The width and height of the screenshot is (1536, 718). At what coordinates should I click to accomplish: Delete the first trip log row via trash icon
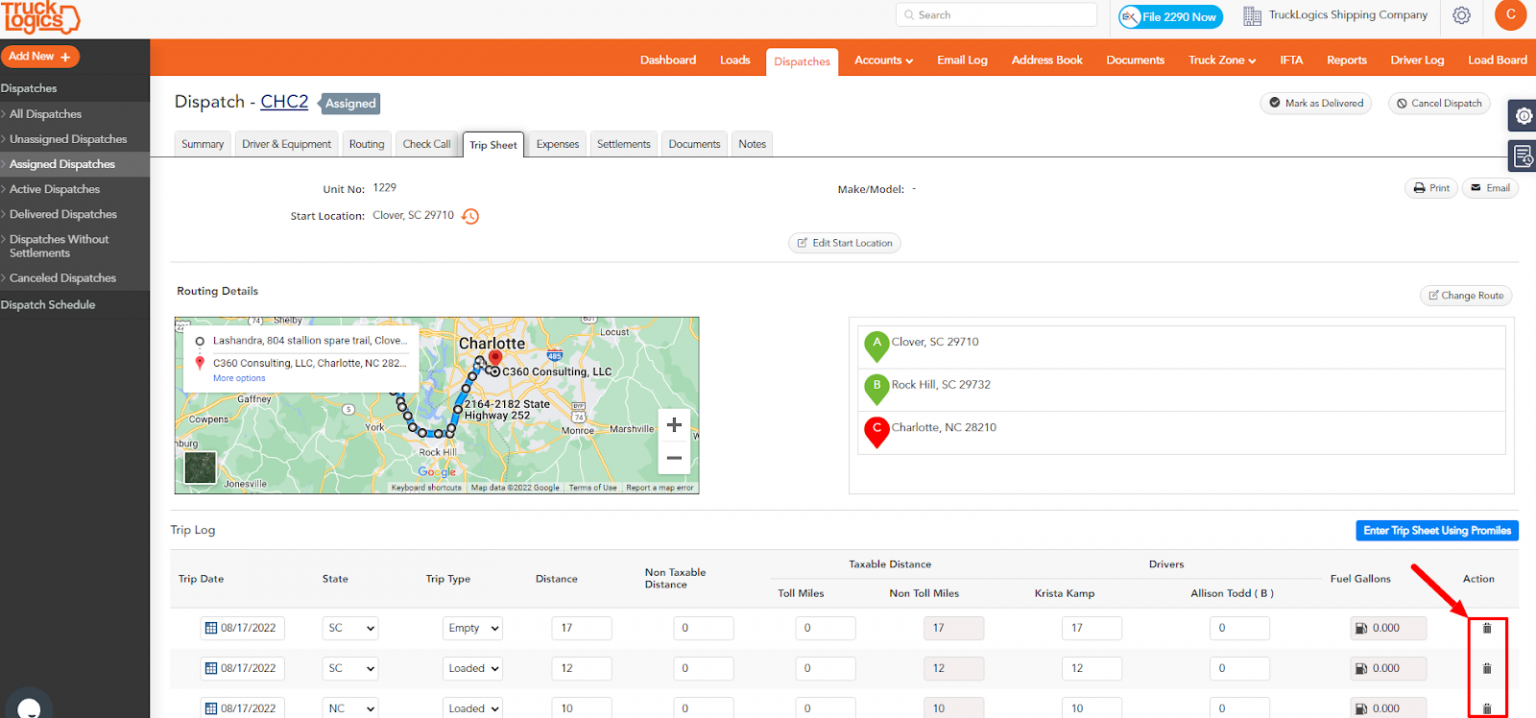(1487, 628)
